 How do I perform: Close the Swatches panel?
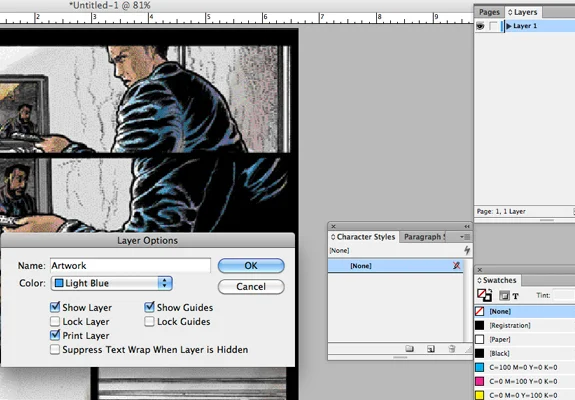click(x=480, y=269)
